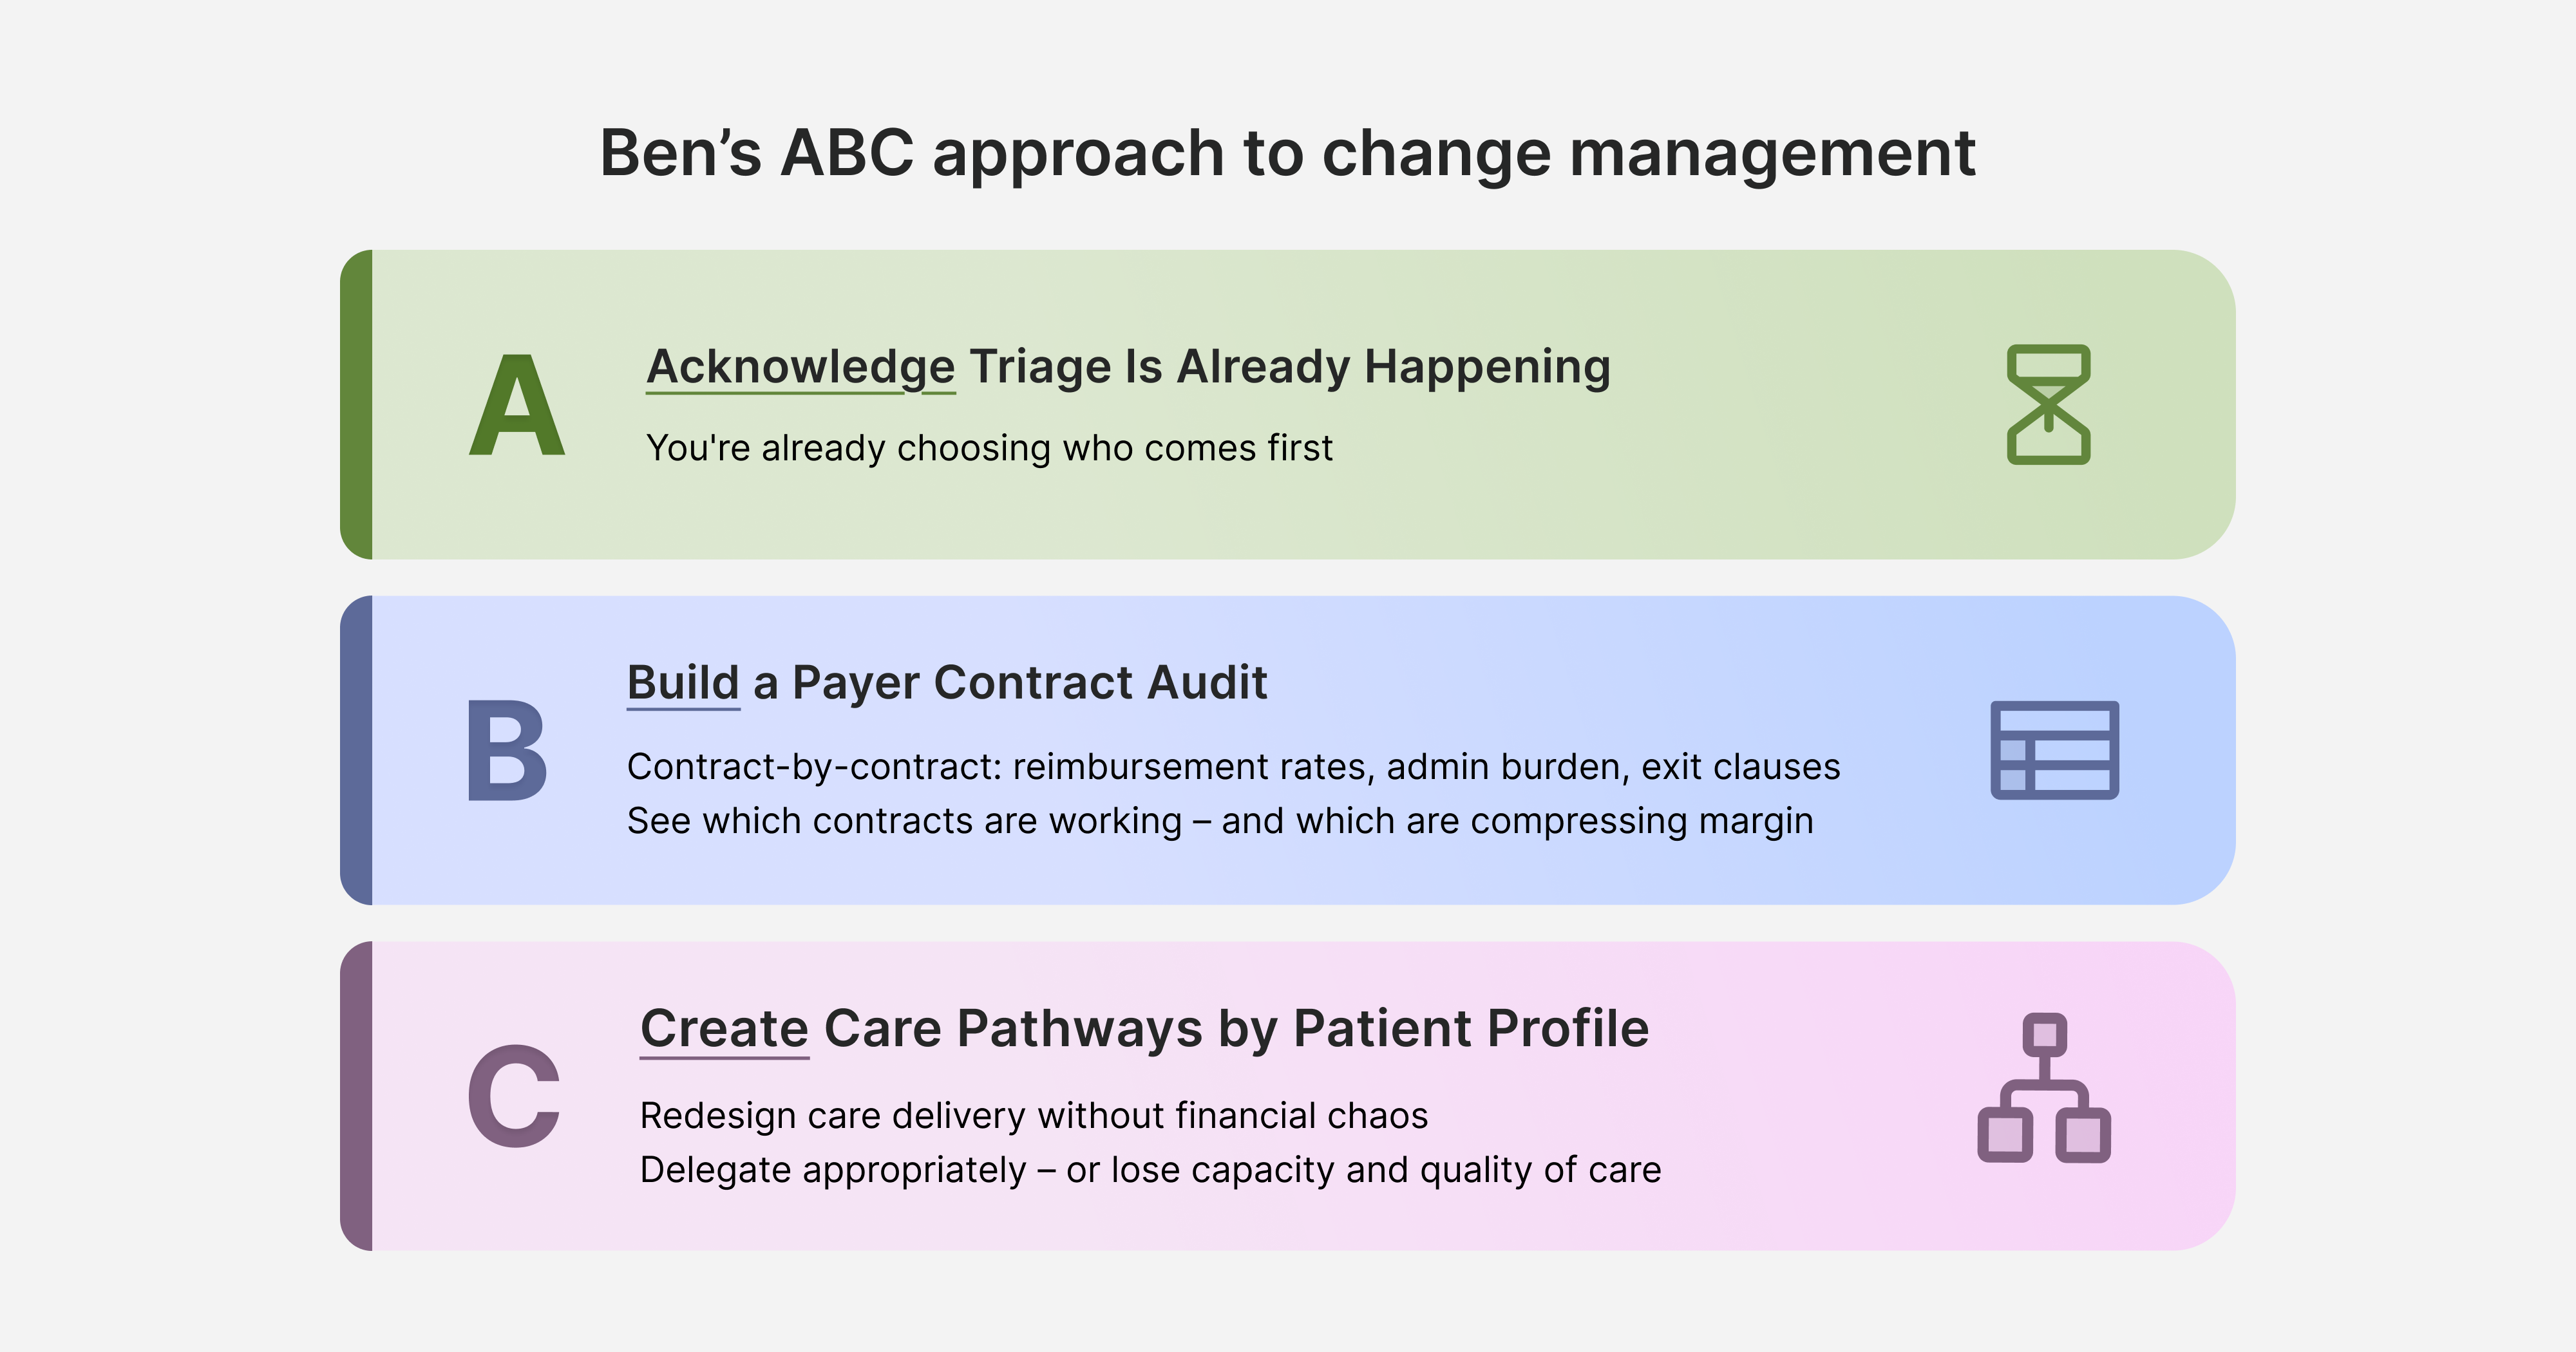Click the "Triage Is Already Happening" heading text
This screenshot has height=1352, width=2576.
point(1289,367)
